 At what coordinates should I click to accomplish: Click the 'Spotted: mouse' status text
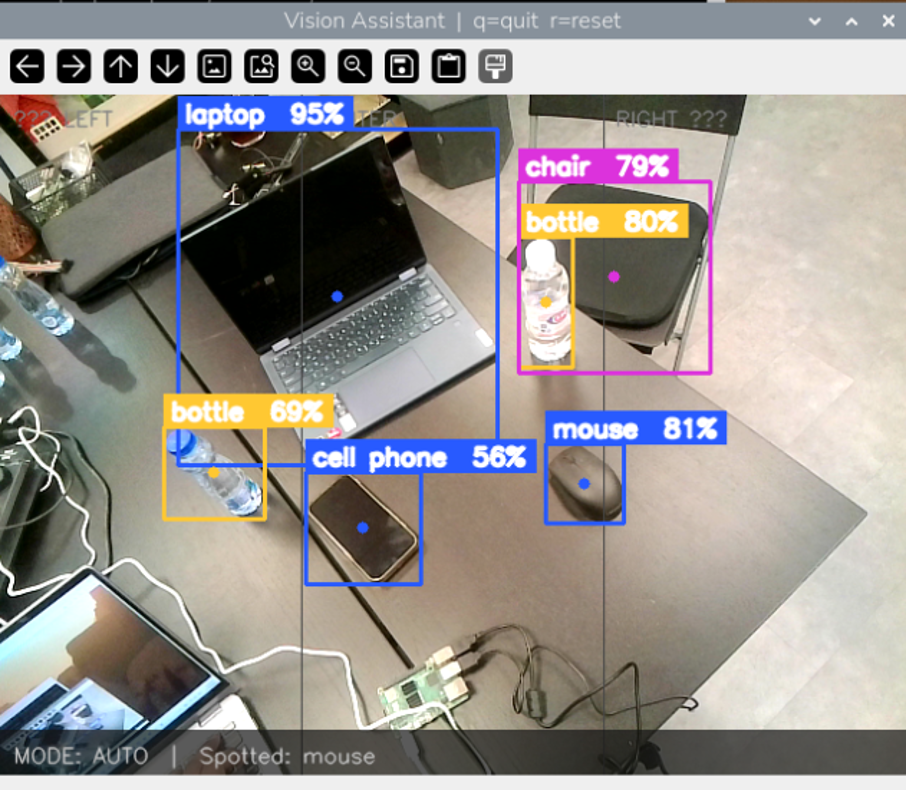coord(287,756)
